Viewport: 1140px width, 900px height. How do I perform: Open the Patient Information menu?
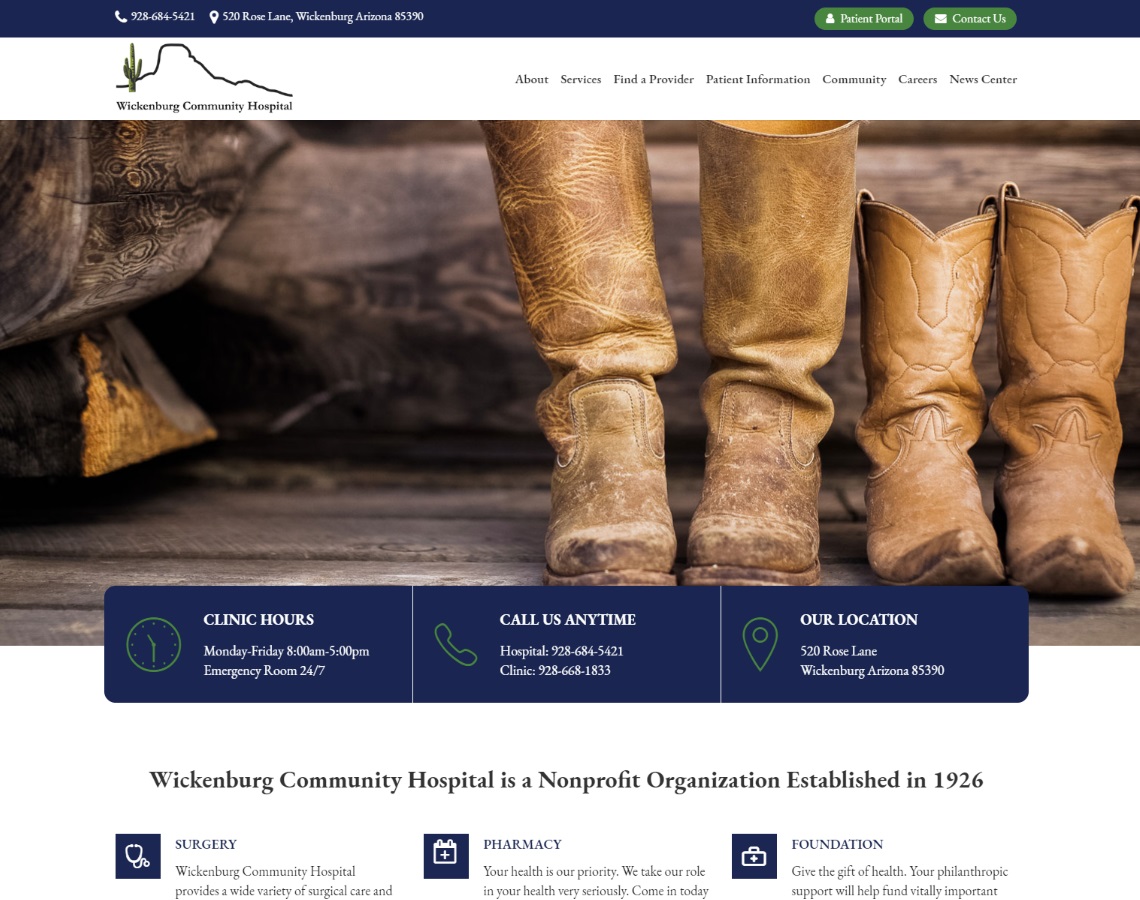[758, 79]
